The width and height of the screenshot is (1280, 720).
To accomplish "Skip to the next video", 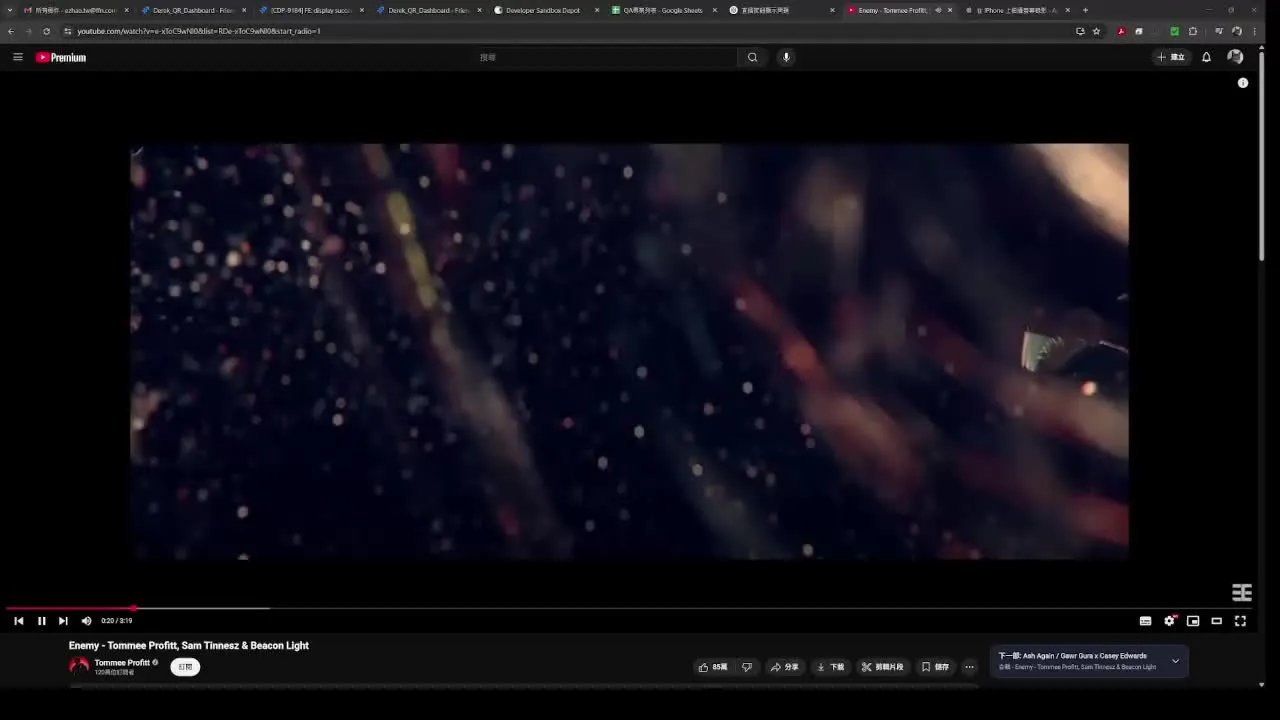I will click(63, 621).
